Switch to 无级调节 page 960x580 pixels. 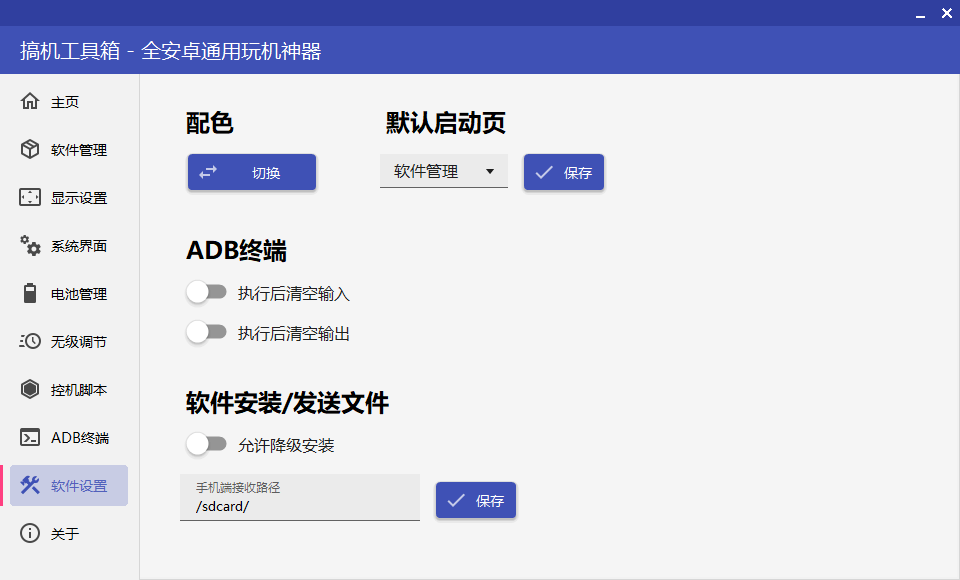pyautogui.click(x=79, y=342)
